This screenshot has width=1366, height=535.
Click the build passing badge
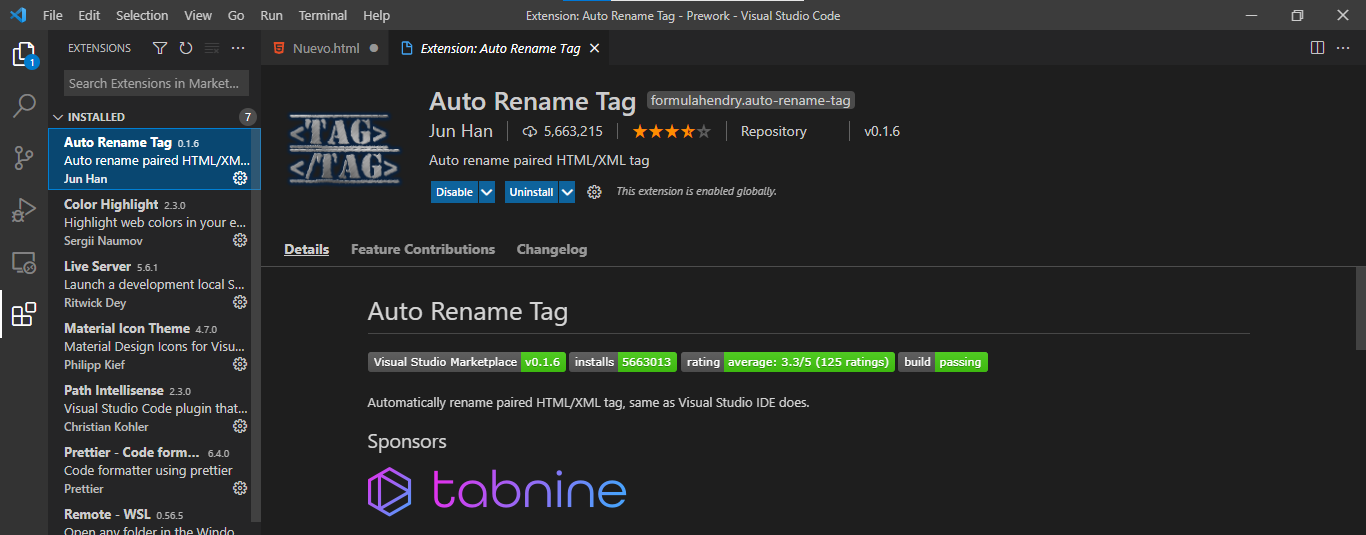coord(943,362)
